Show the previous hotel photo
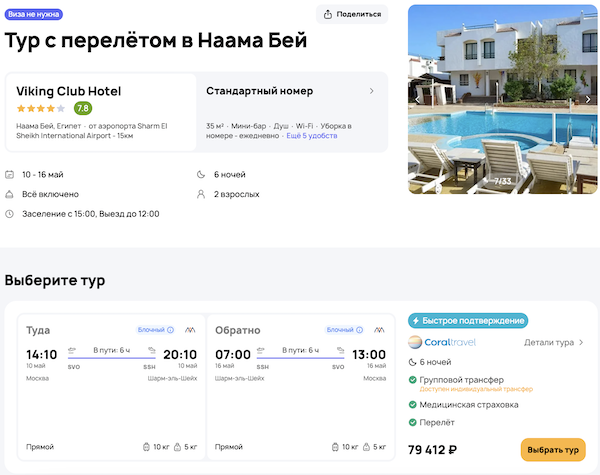Screen dimensions: 600x475 (x=417, y=99)
